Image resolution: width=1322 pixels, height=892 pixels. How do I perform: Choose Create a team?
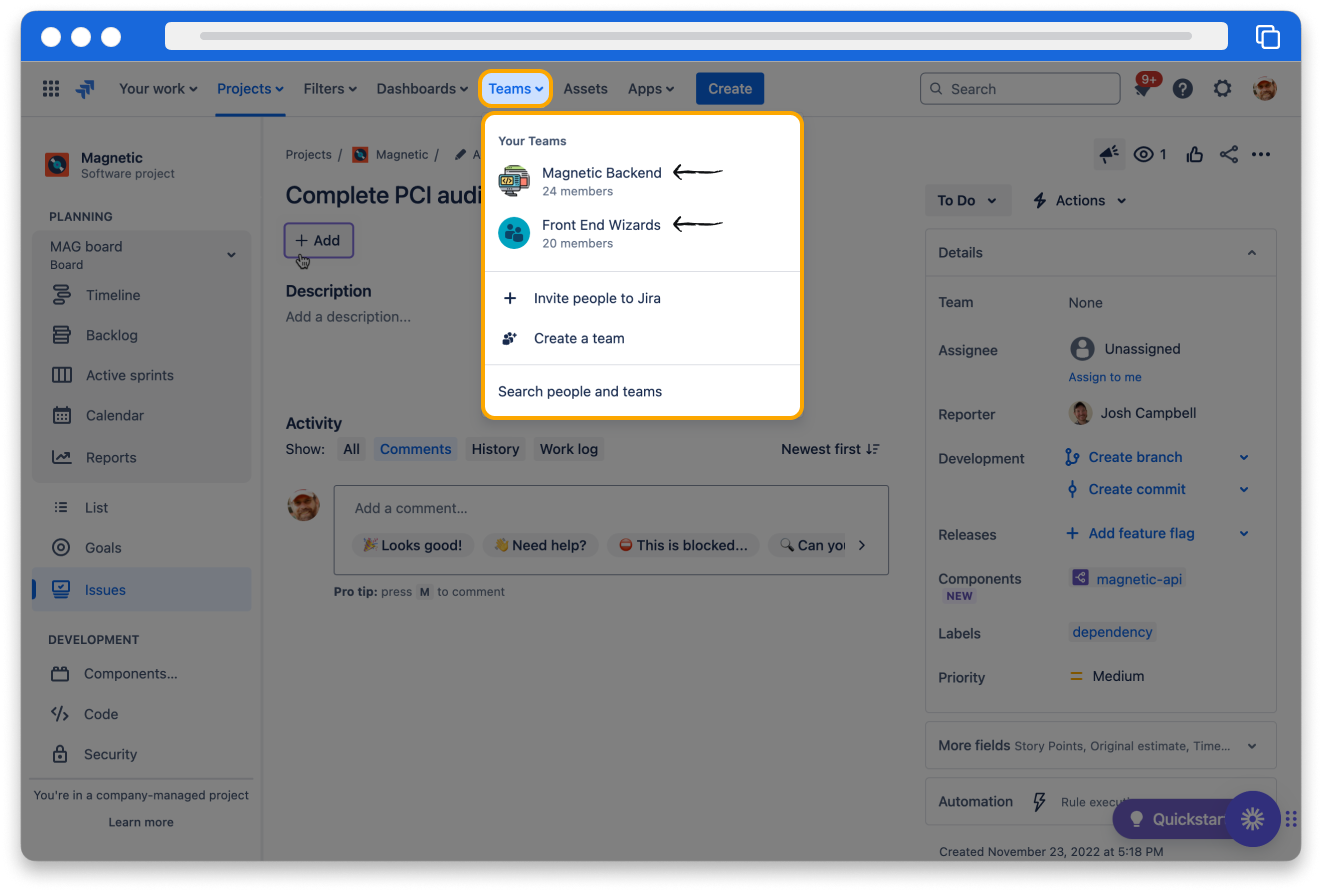tap(642, 338)
